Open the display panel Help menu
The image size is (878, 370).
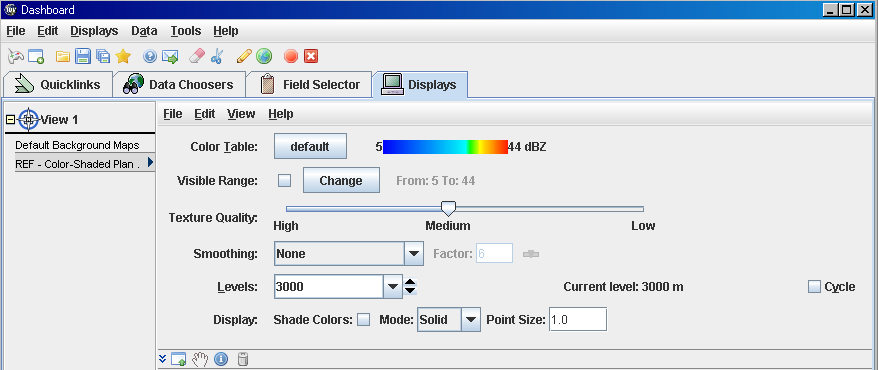click(x=281, y=114)
